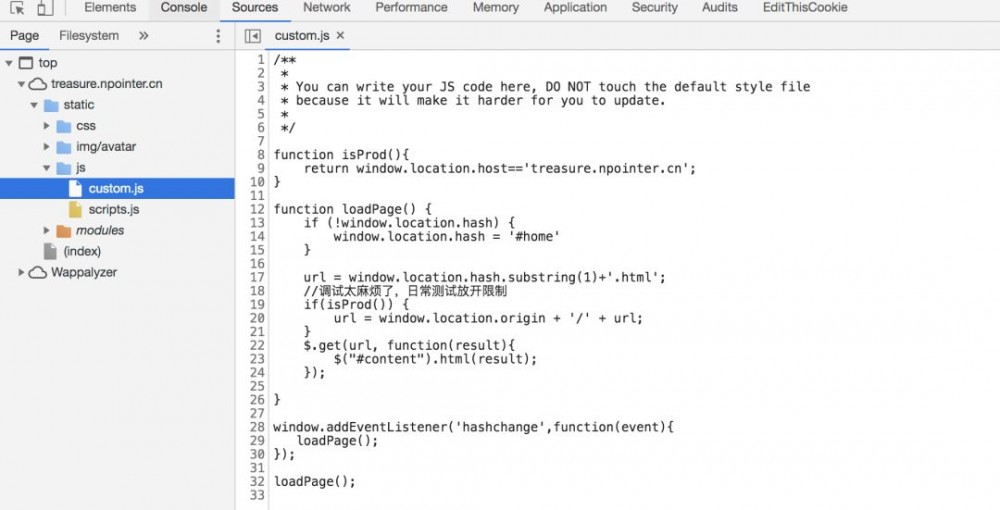This screenshot has width=1000, height=510.
Task: Click the treasure.npointer.cn cloud icon
Action: (x=38, y=84)
